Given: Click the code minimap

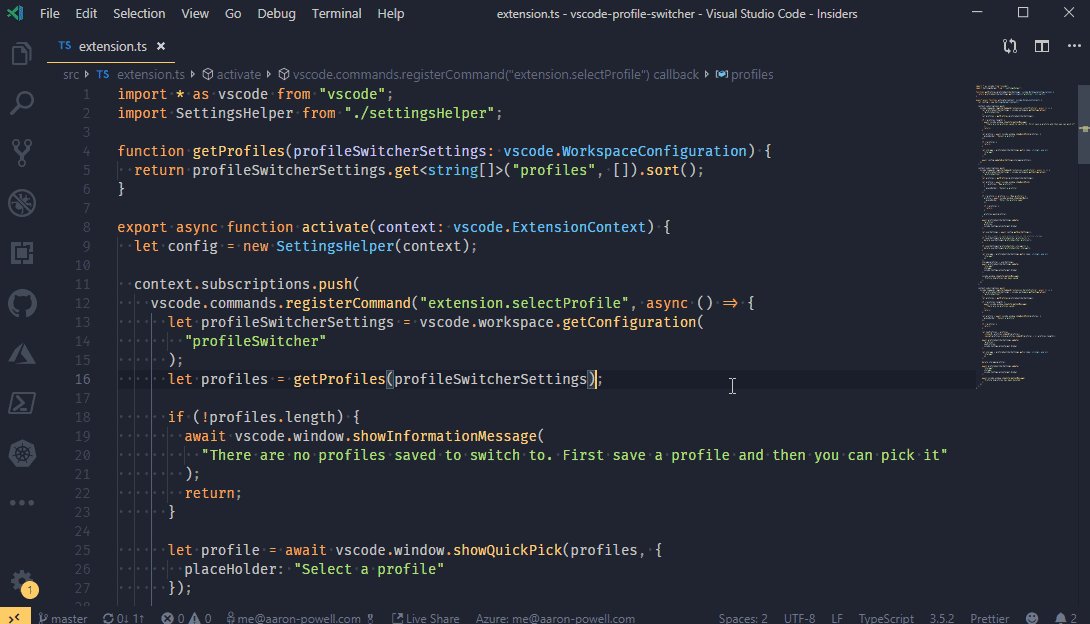Looking at the screenshot, I should point(1025,236).
